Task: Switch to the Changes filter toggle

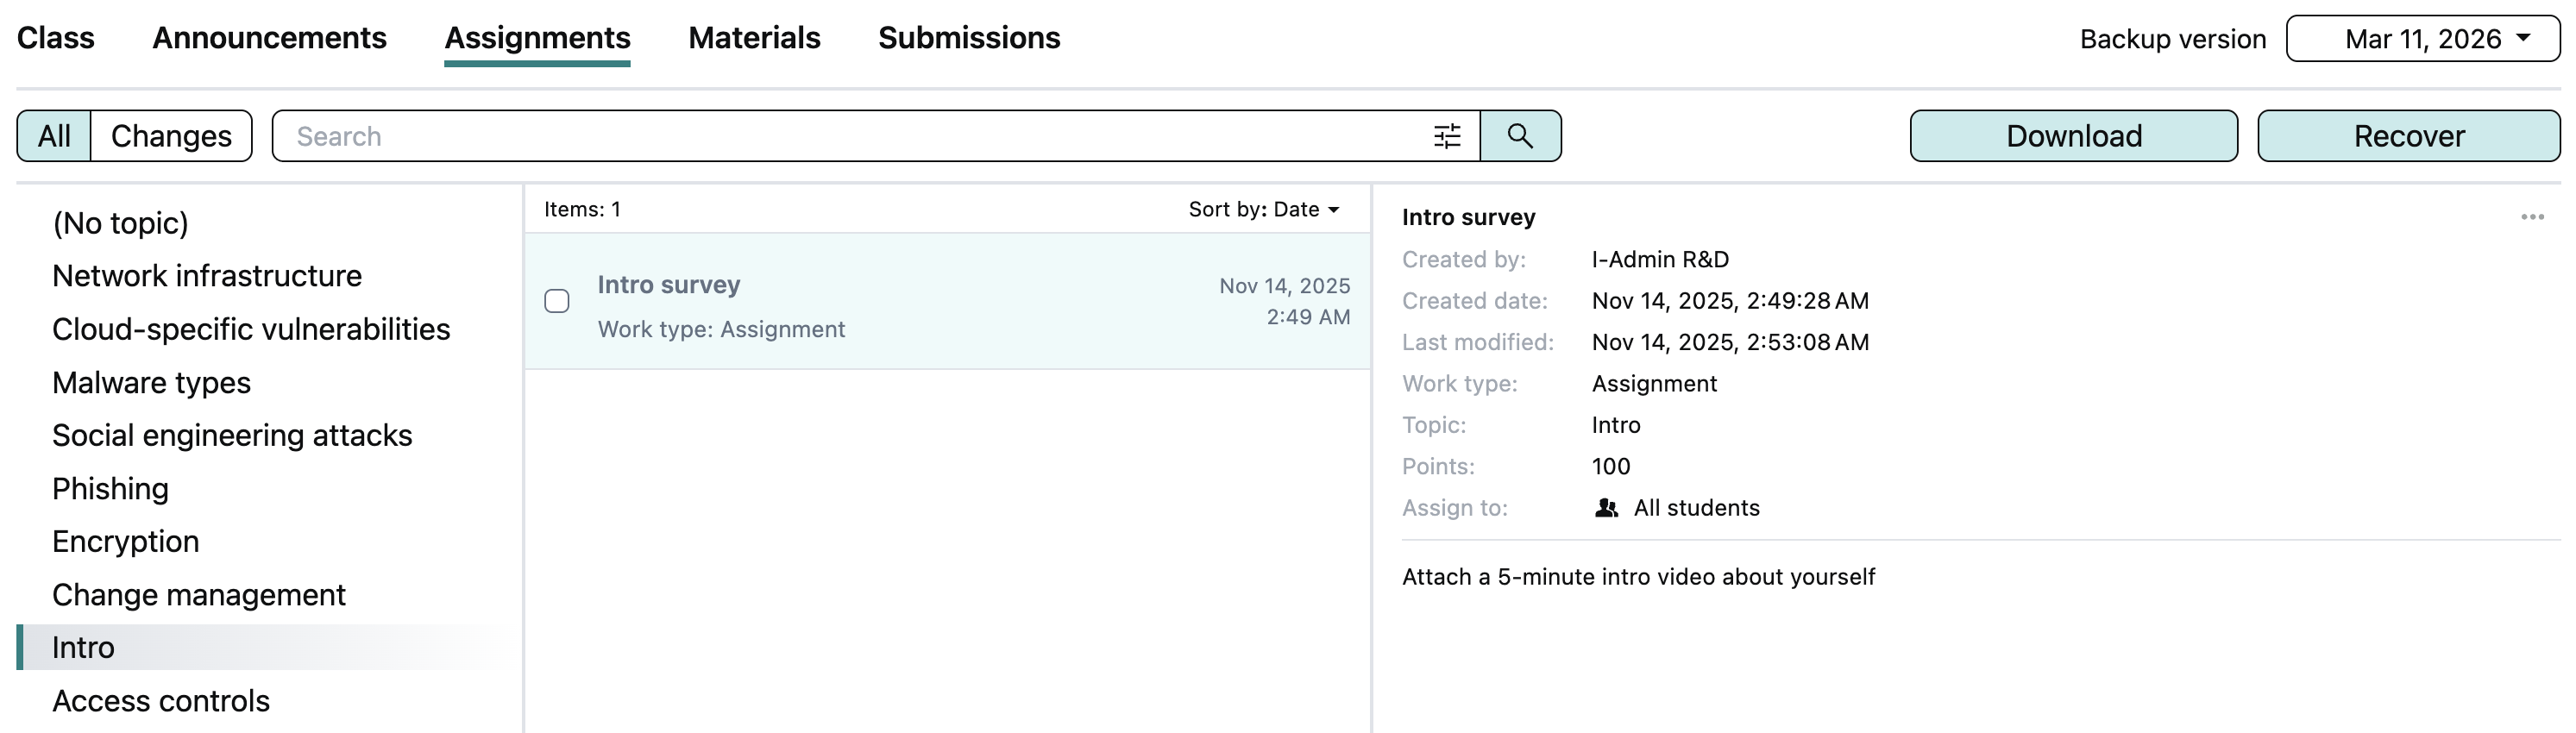Action: point(171,136)
